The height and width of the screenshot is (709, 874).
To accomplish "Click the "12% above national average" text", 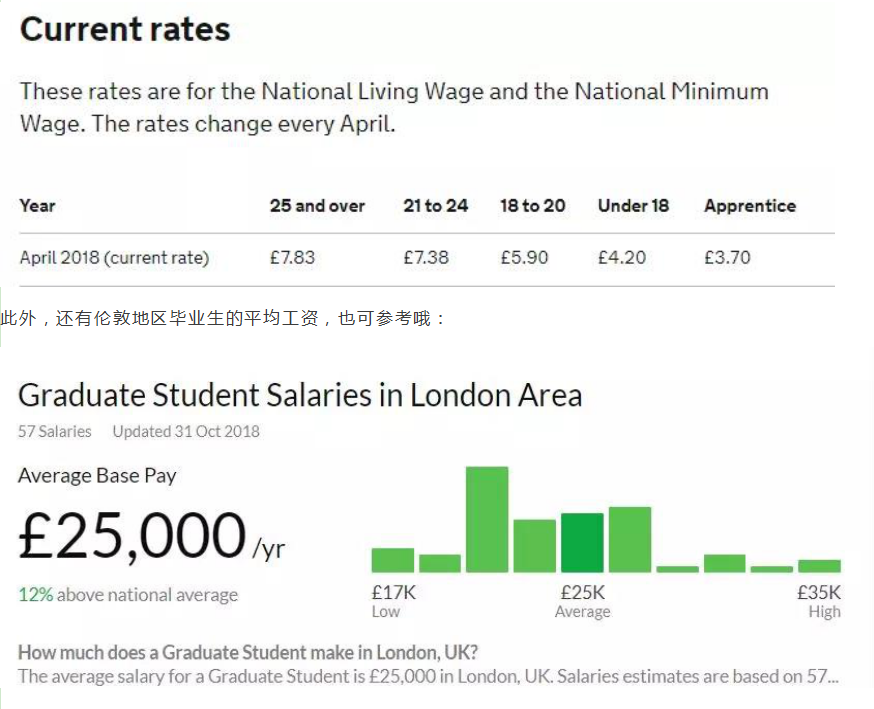I will tap(128, 595).
